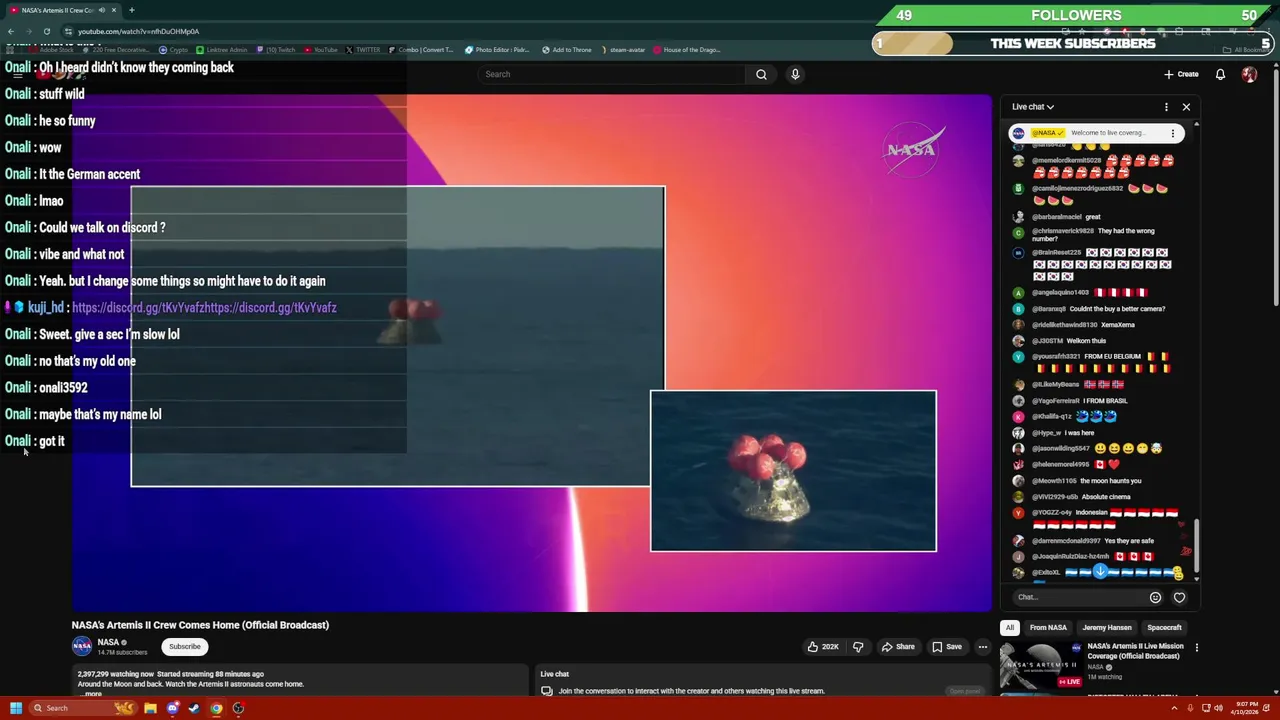Click the YouTube search magnifier button
Screen dimensions: 1280x720
(x=761, y=74)
